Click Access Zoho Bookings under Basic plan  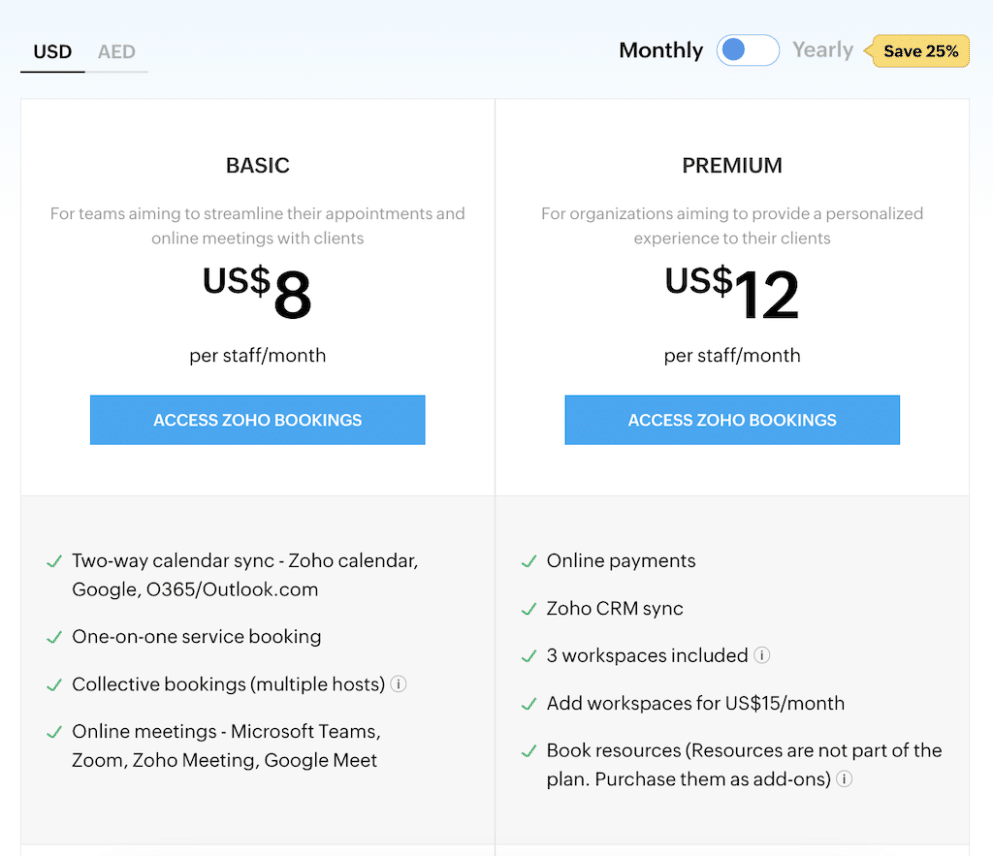point(257,420)
